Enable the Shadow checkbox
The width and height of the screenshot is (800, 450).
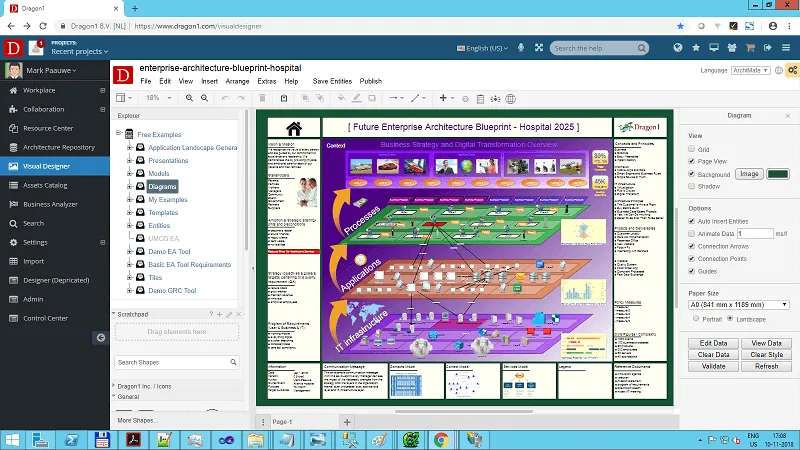(x=691, y=186)
